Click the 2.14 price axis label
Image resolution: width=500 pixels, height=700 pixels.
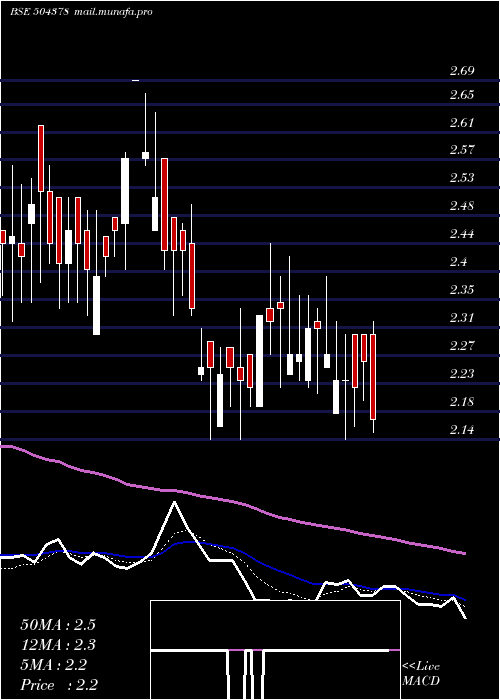(462, 430)
